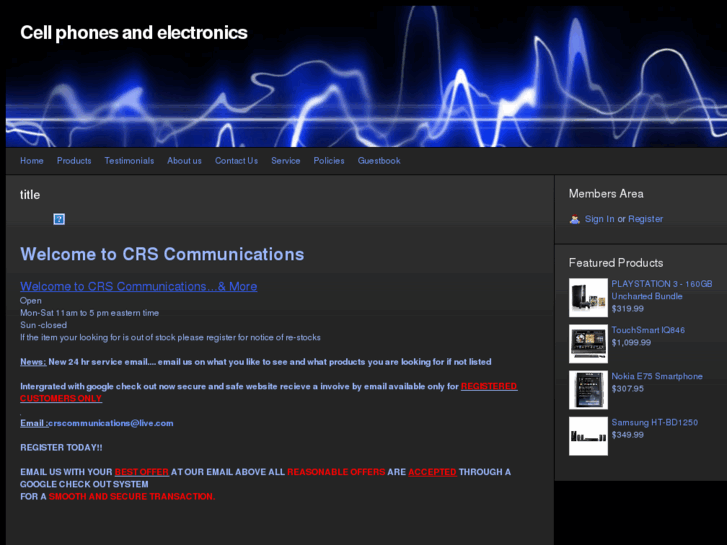Open the TouchSmart IQ846 product link
Viewport: 727px width, 545px height.
(x=648, y=330)
